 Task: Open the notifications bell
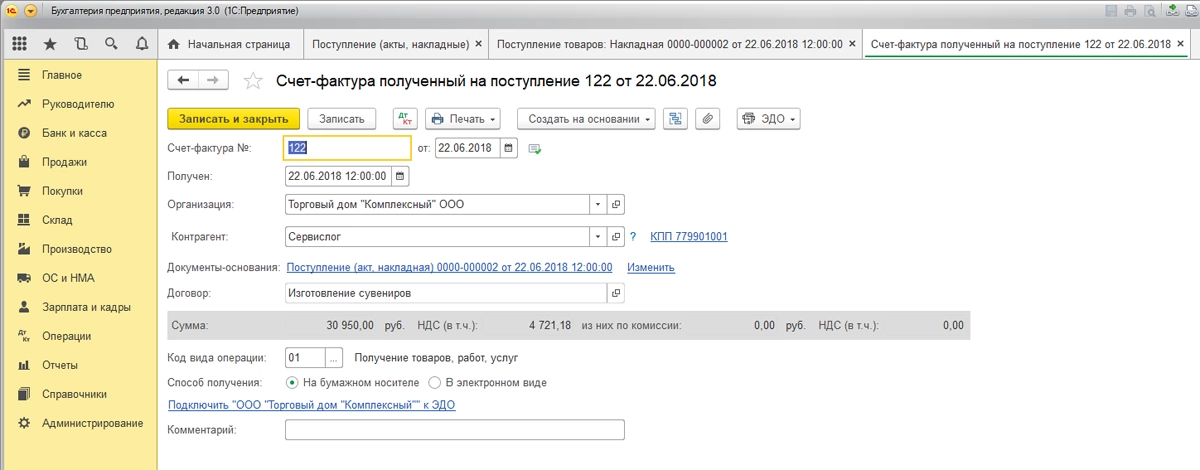(141, 44)
